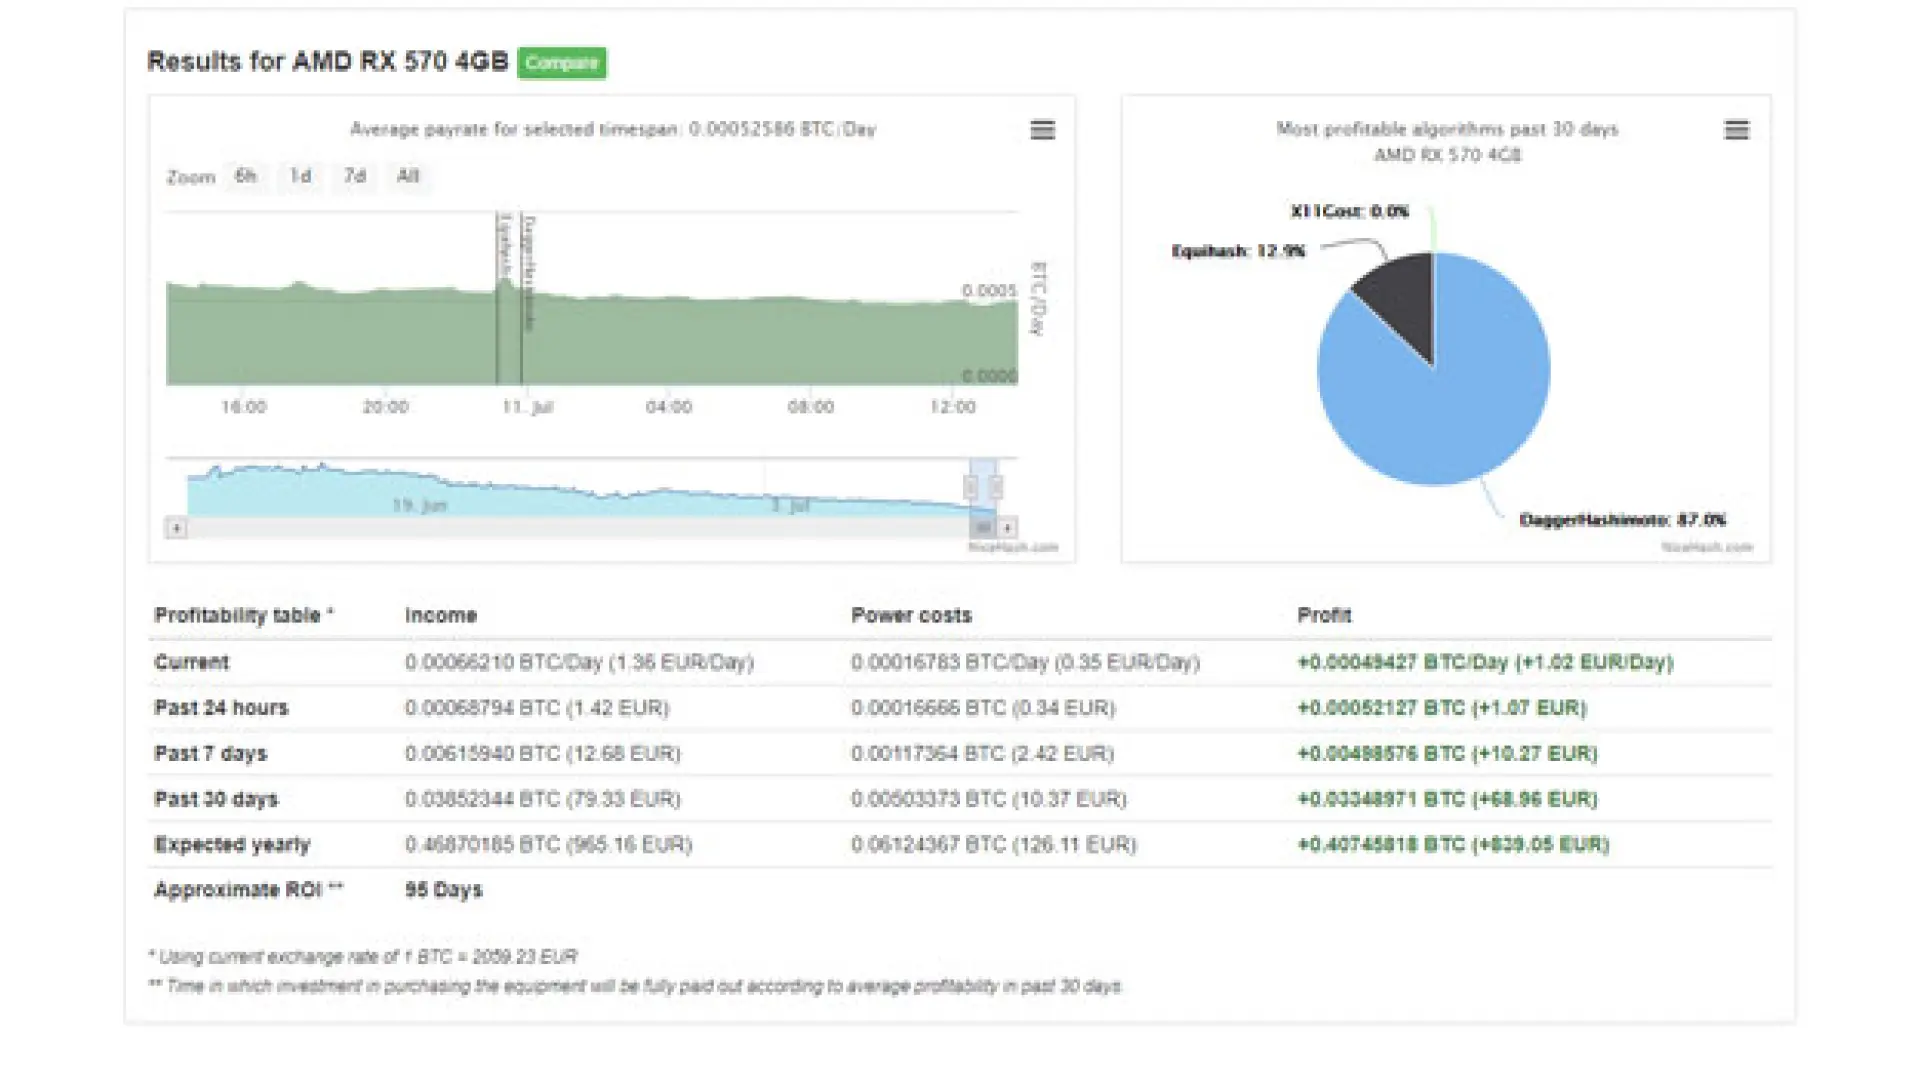Click the left scroll arrow of chart navigator
The image size is (1920, 1080).
176,527
